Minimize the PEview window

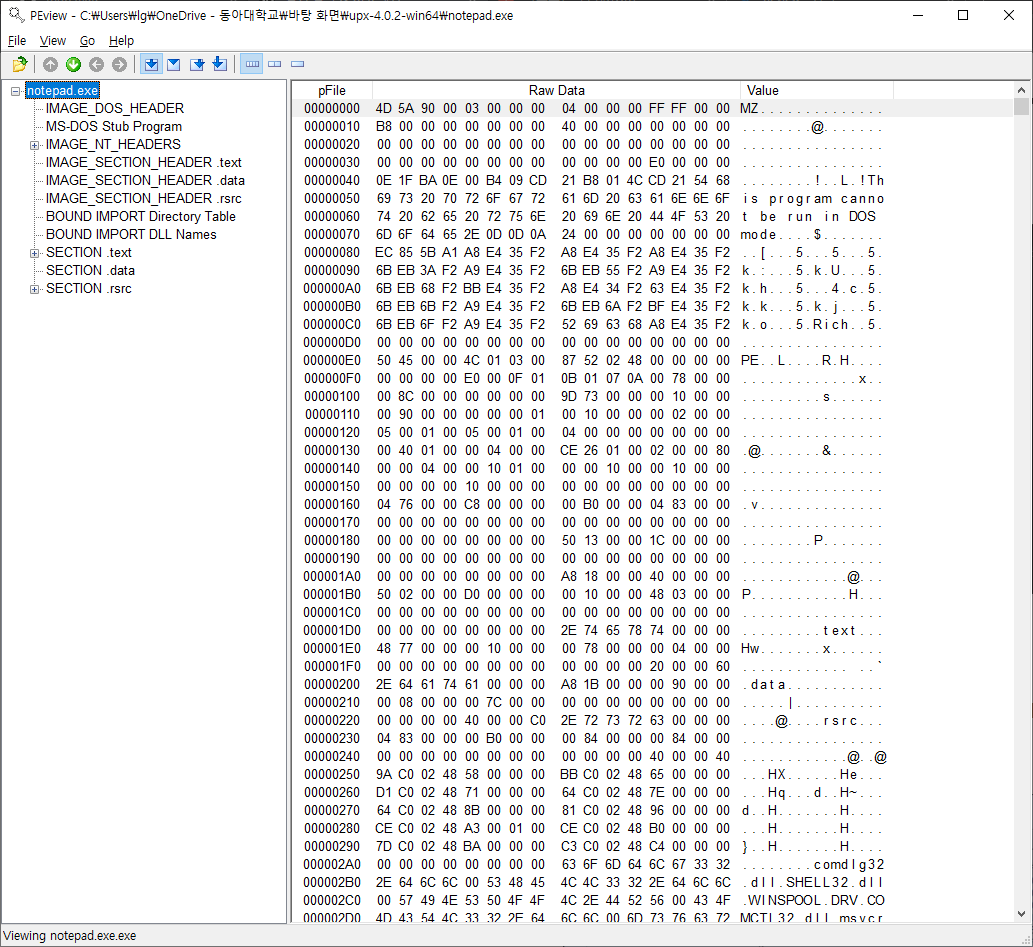[x=918, y=15]
